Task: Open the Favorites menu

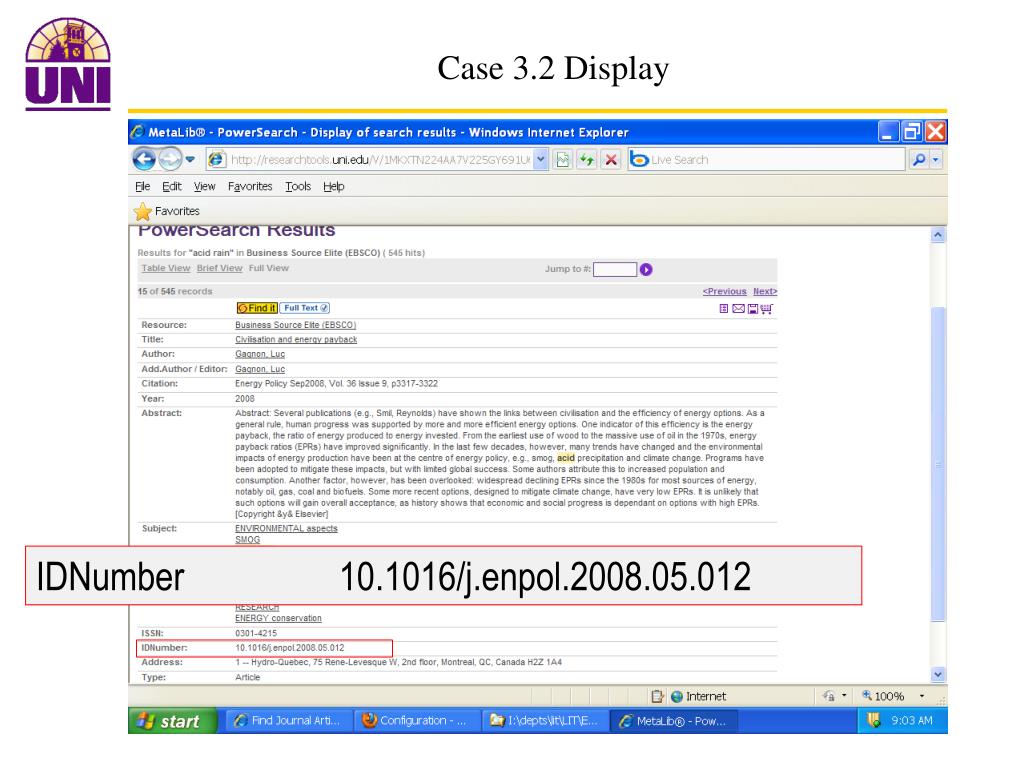Action: click(250, 186)
